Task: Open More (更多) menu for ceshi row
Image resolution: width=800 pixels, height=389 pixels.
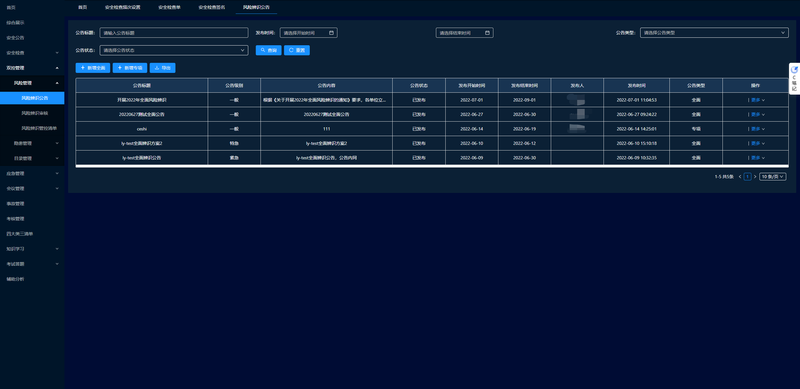Action: click(758, 129)
